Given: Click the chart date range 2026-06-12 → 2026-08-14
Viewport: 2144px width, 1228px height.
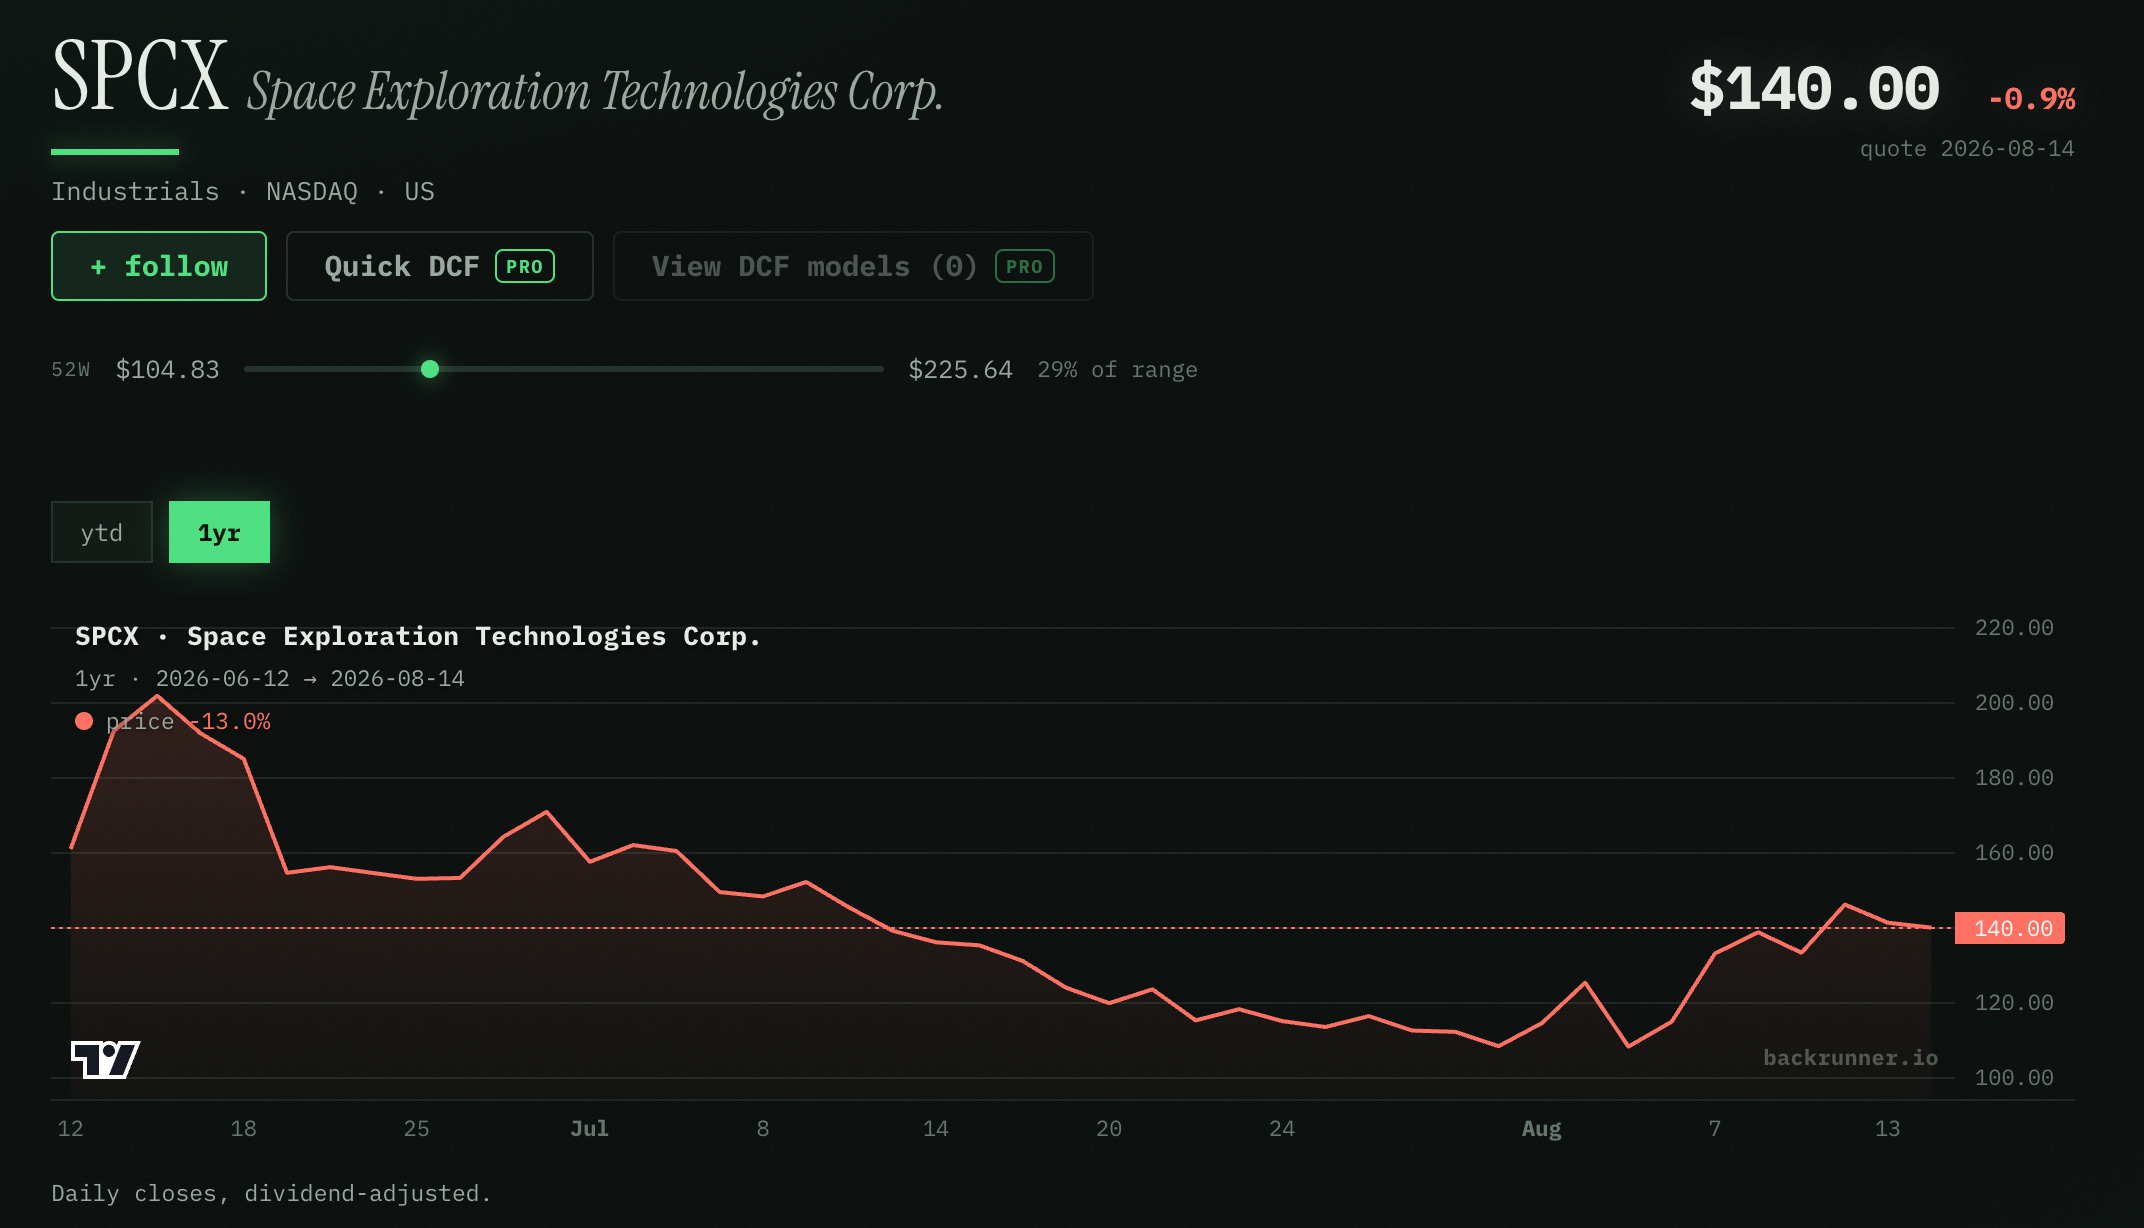Looking at the screenshot, I should tap(310, 679).
